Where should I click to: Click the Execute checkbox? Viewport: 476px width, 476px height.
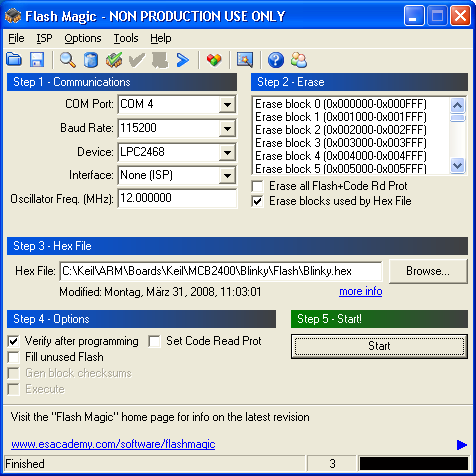(13, 389)
